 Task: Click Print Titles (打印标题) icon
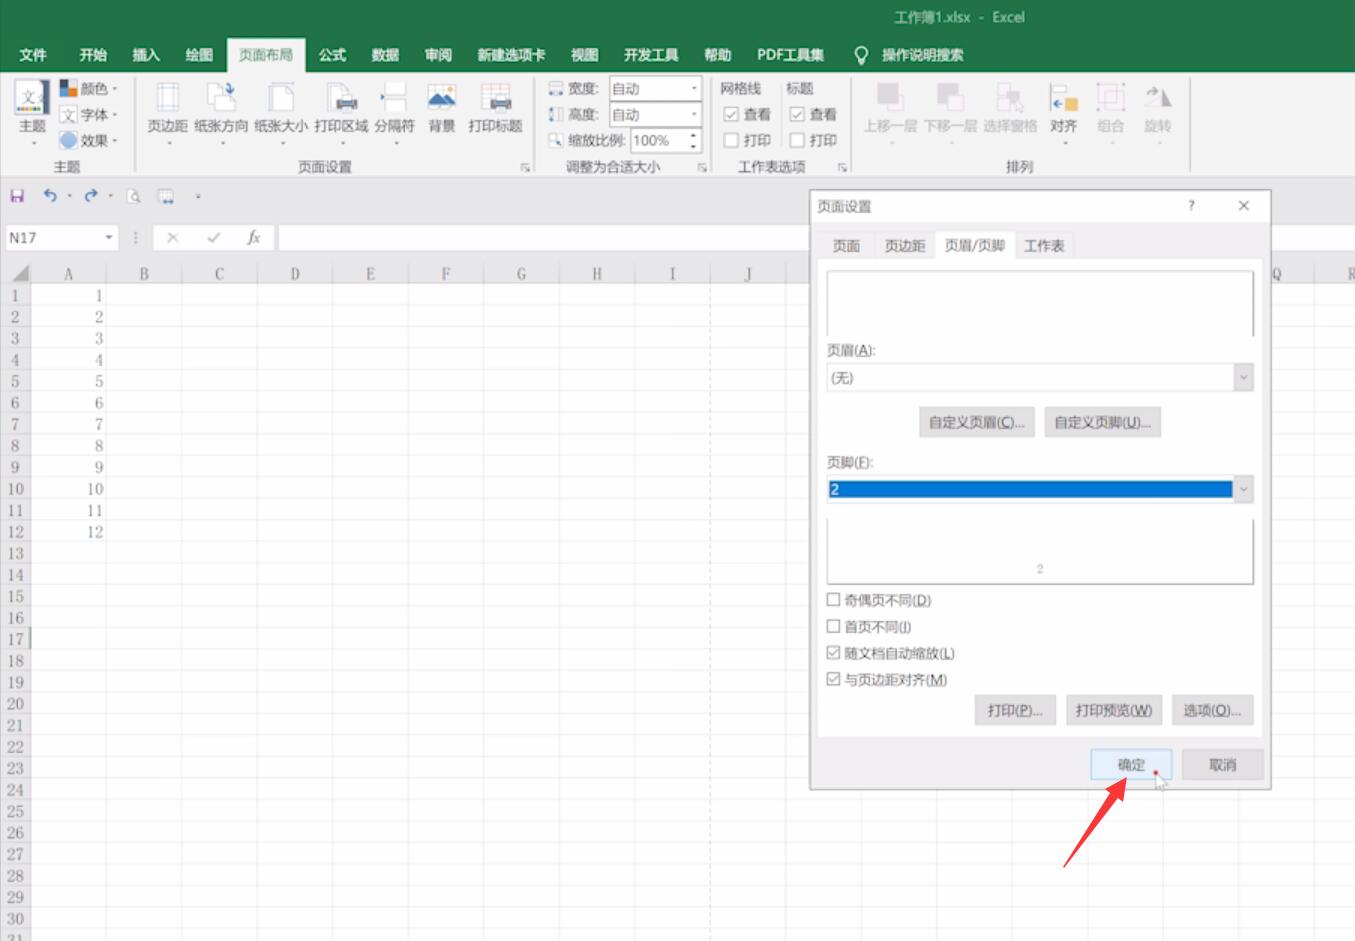(x=495, y=98)
